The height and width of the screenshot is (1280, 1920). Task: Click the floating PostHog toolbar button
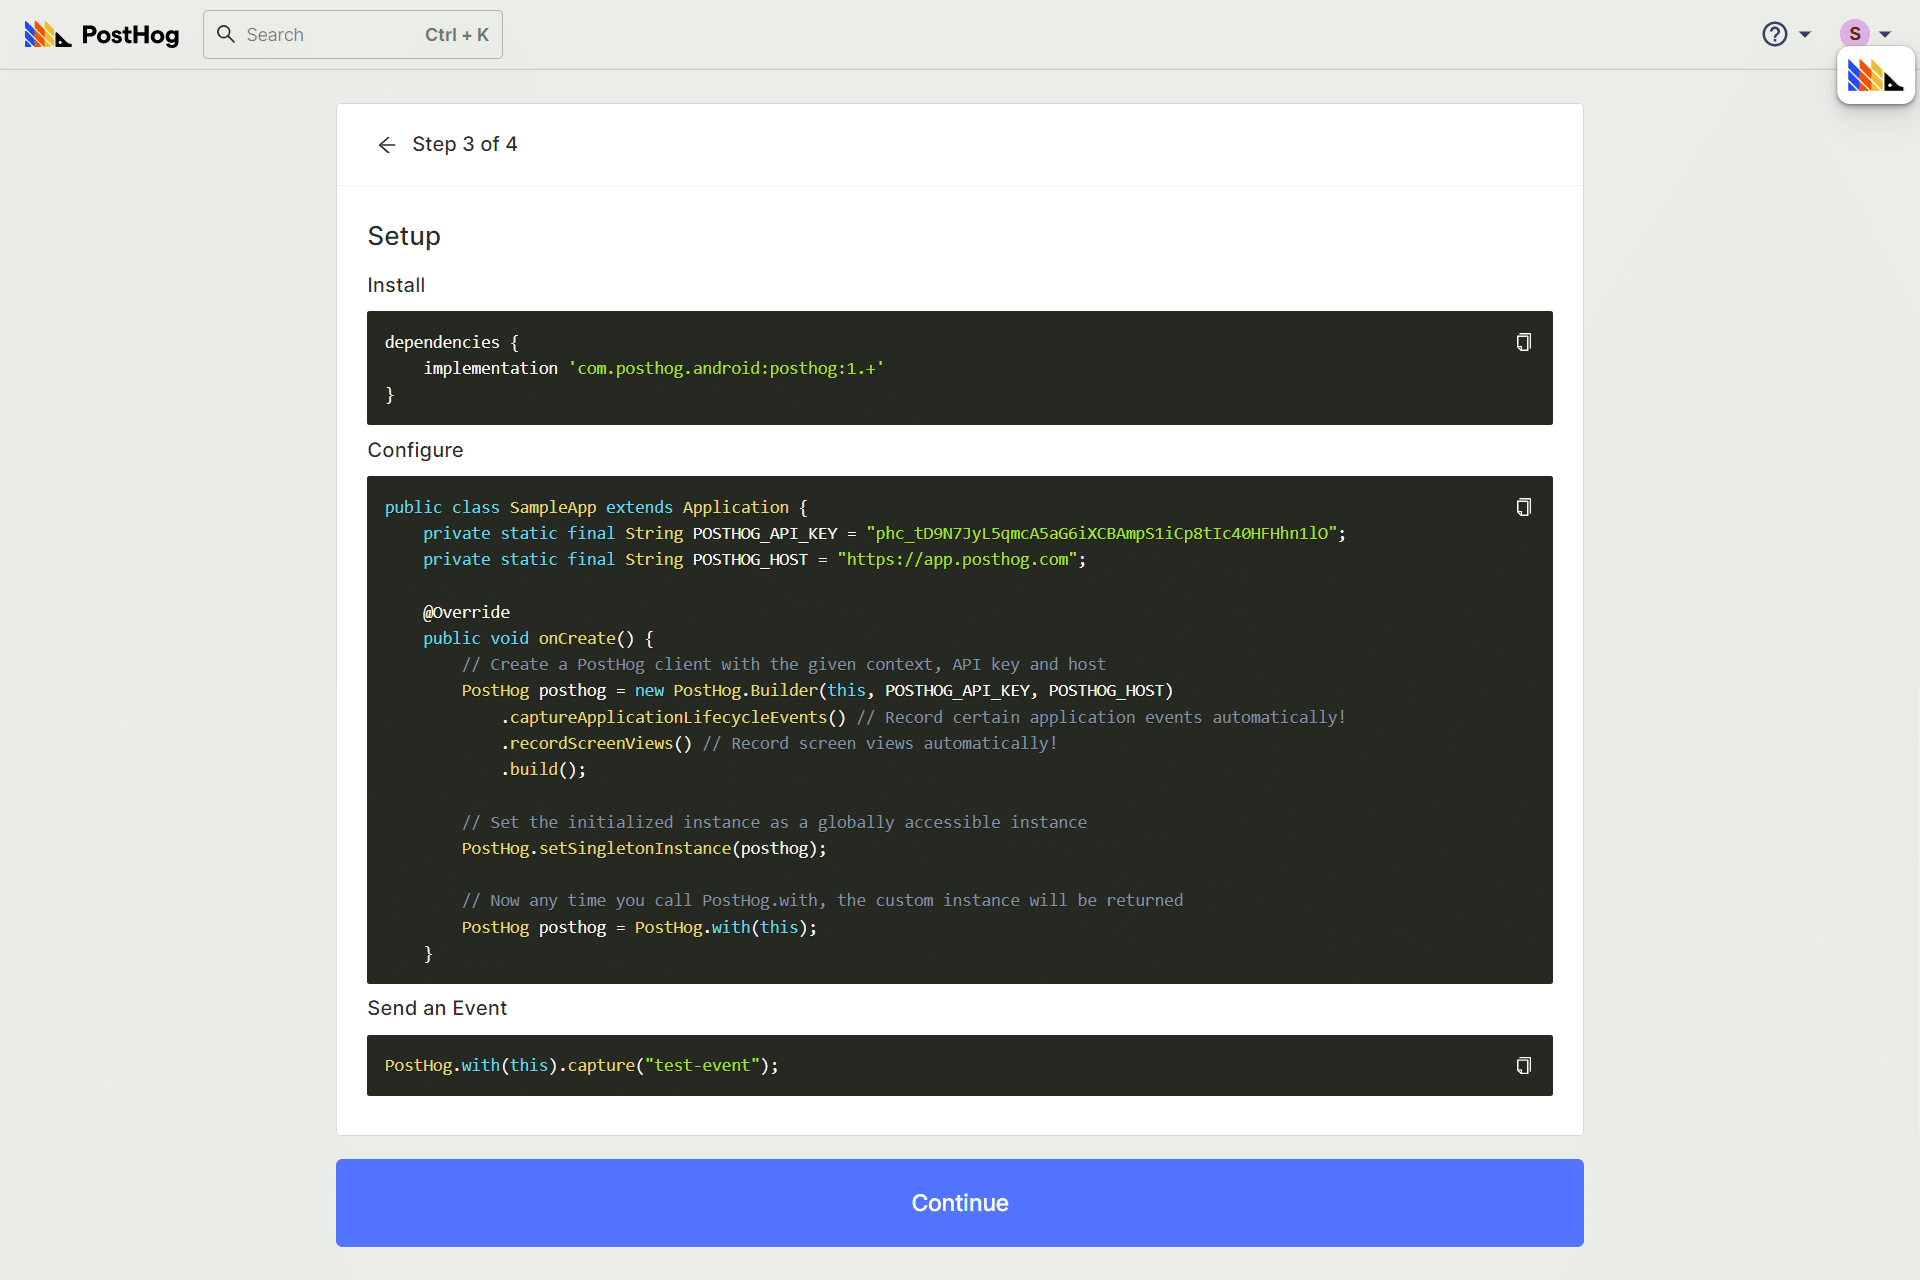(x=1876, y=76)
